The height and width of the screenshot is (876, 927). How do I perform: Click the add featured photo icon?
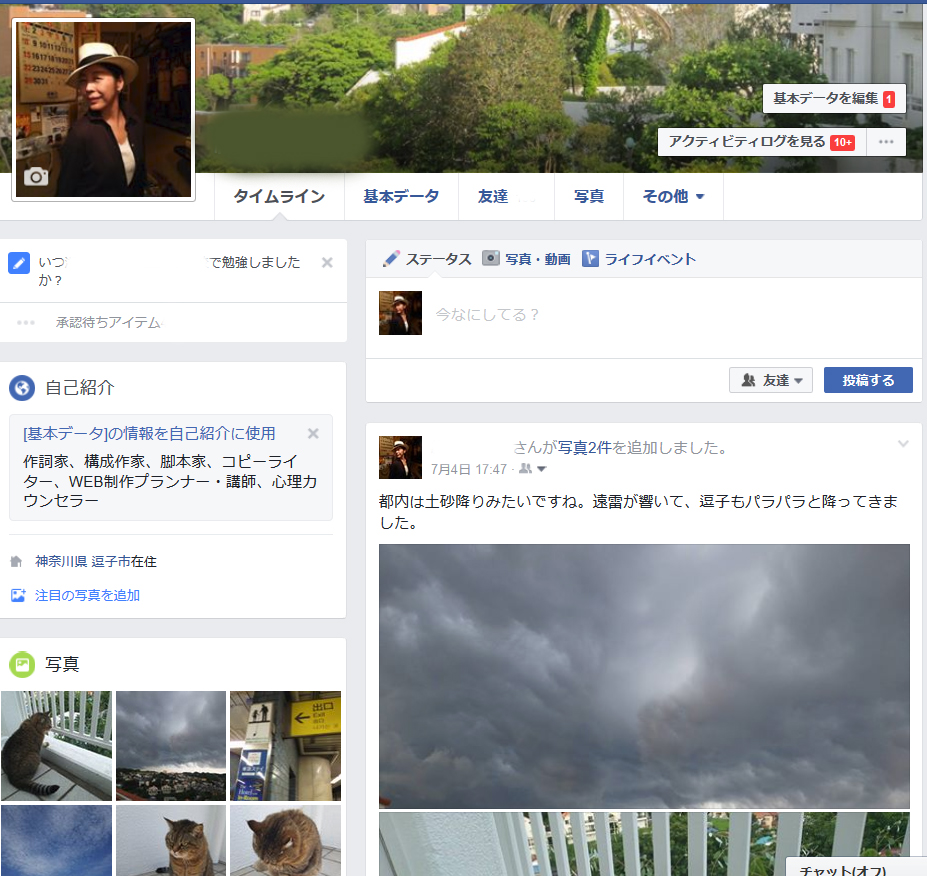pyautogui.click(x=18, y=595)
